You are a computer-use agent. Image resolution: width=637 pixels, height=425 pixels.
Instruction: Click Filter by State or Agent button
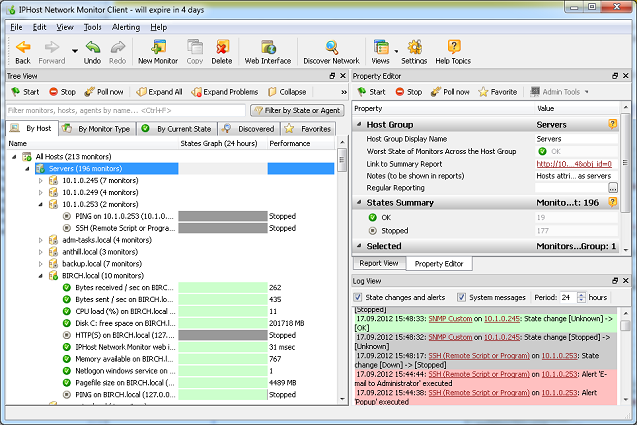click(x=297, y=111)
